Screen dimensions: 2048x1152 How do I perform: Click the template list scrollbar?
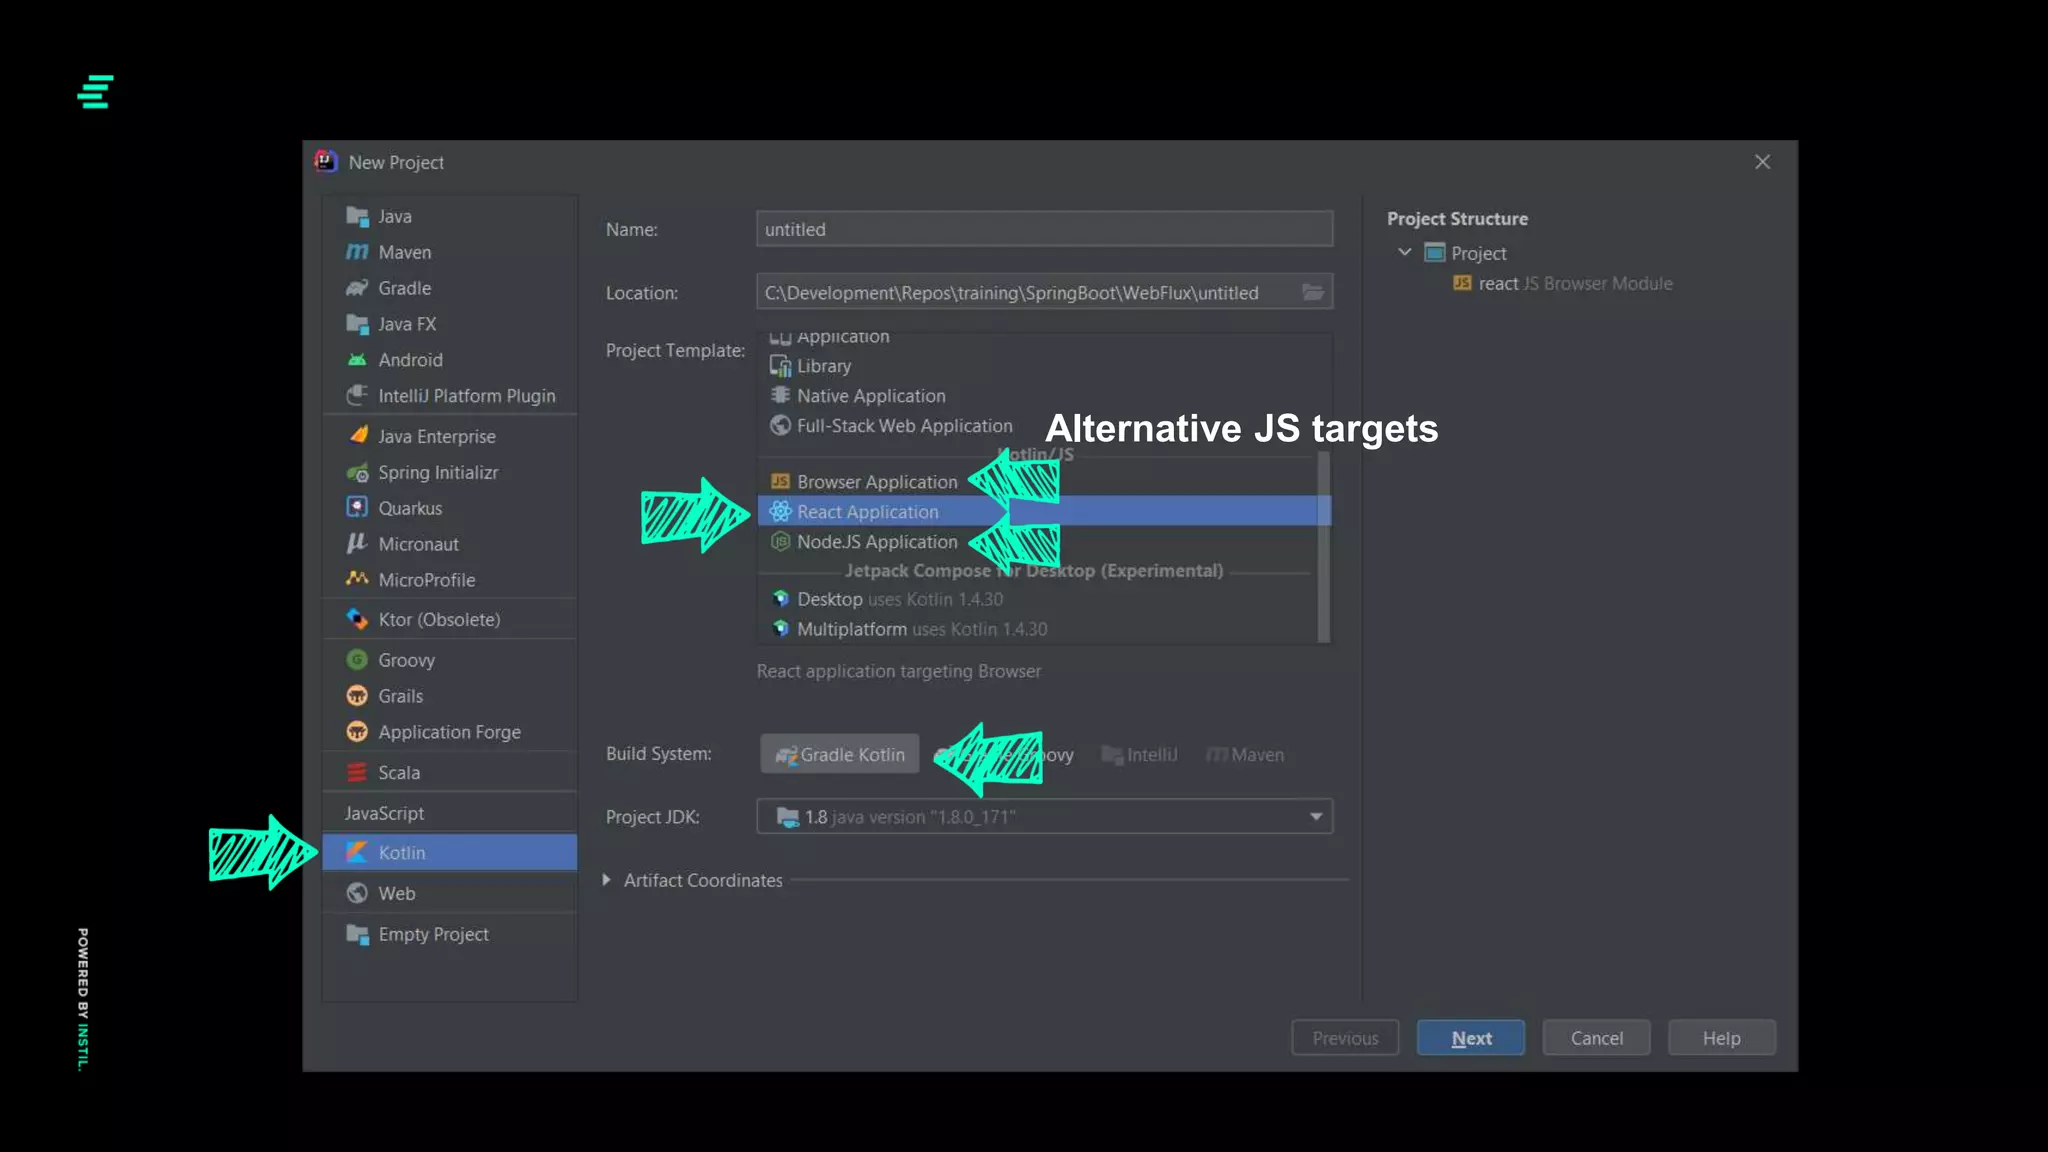(1324, 547)
